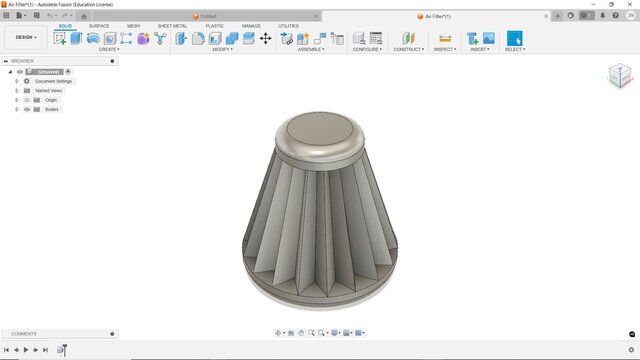The image size is (640, 360).
Task: Play the design timeline
Action: pos(26,350)
